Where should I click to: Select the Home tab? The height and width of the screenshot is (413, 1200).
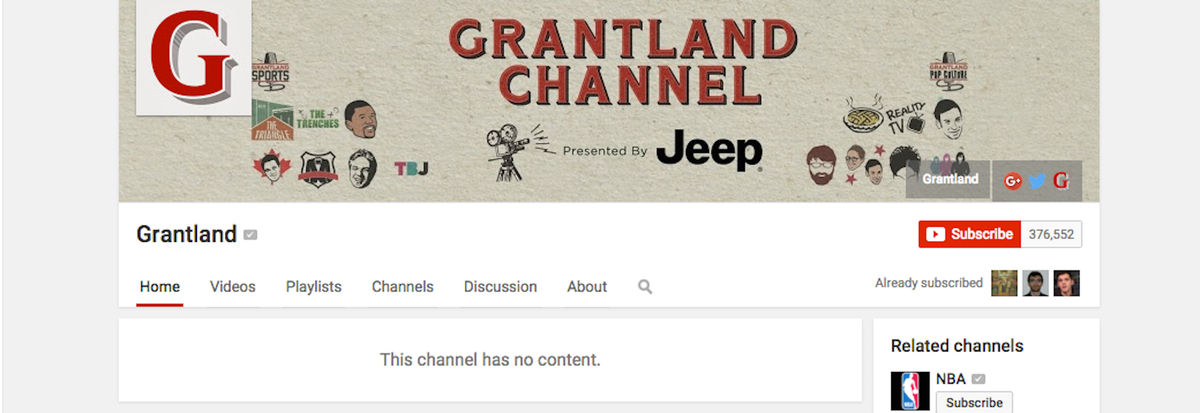click(160, 287)
